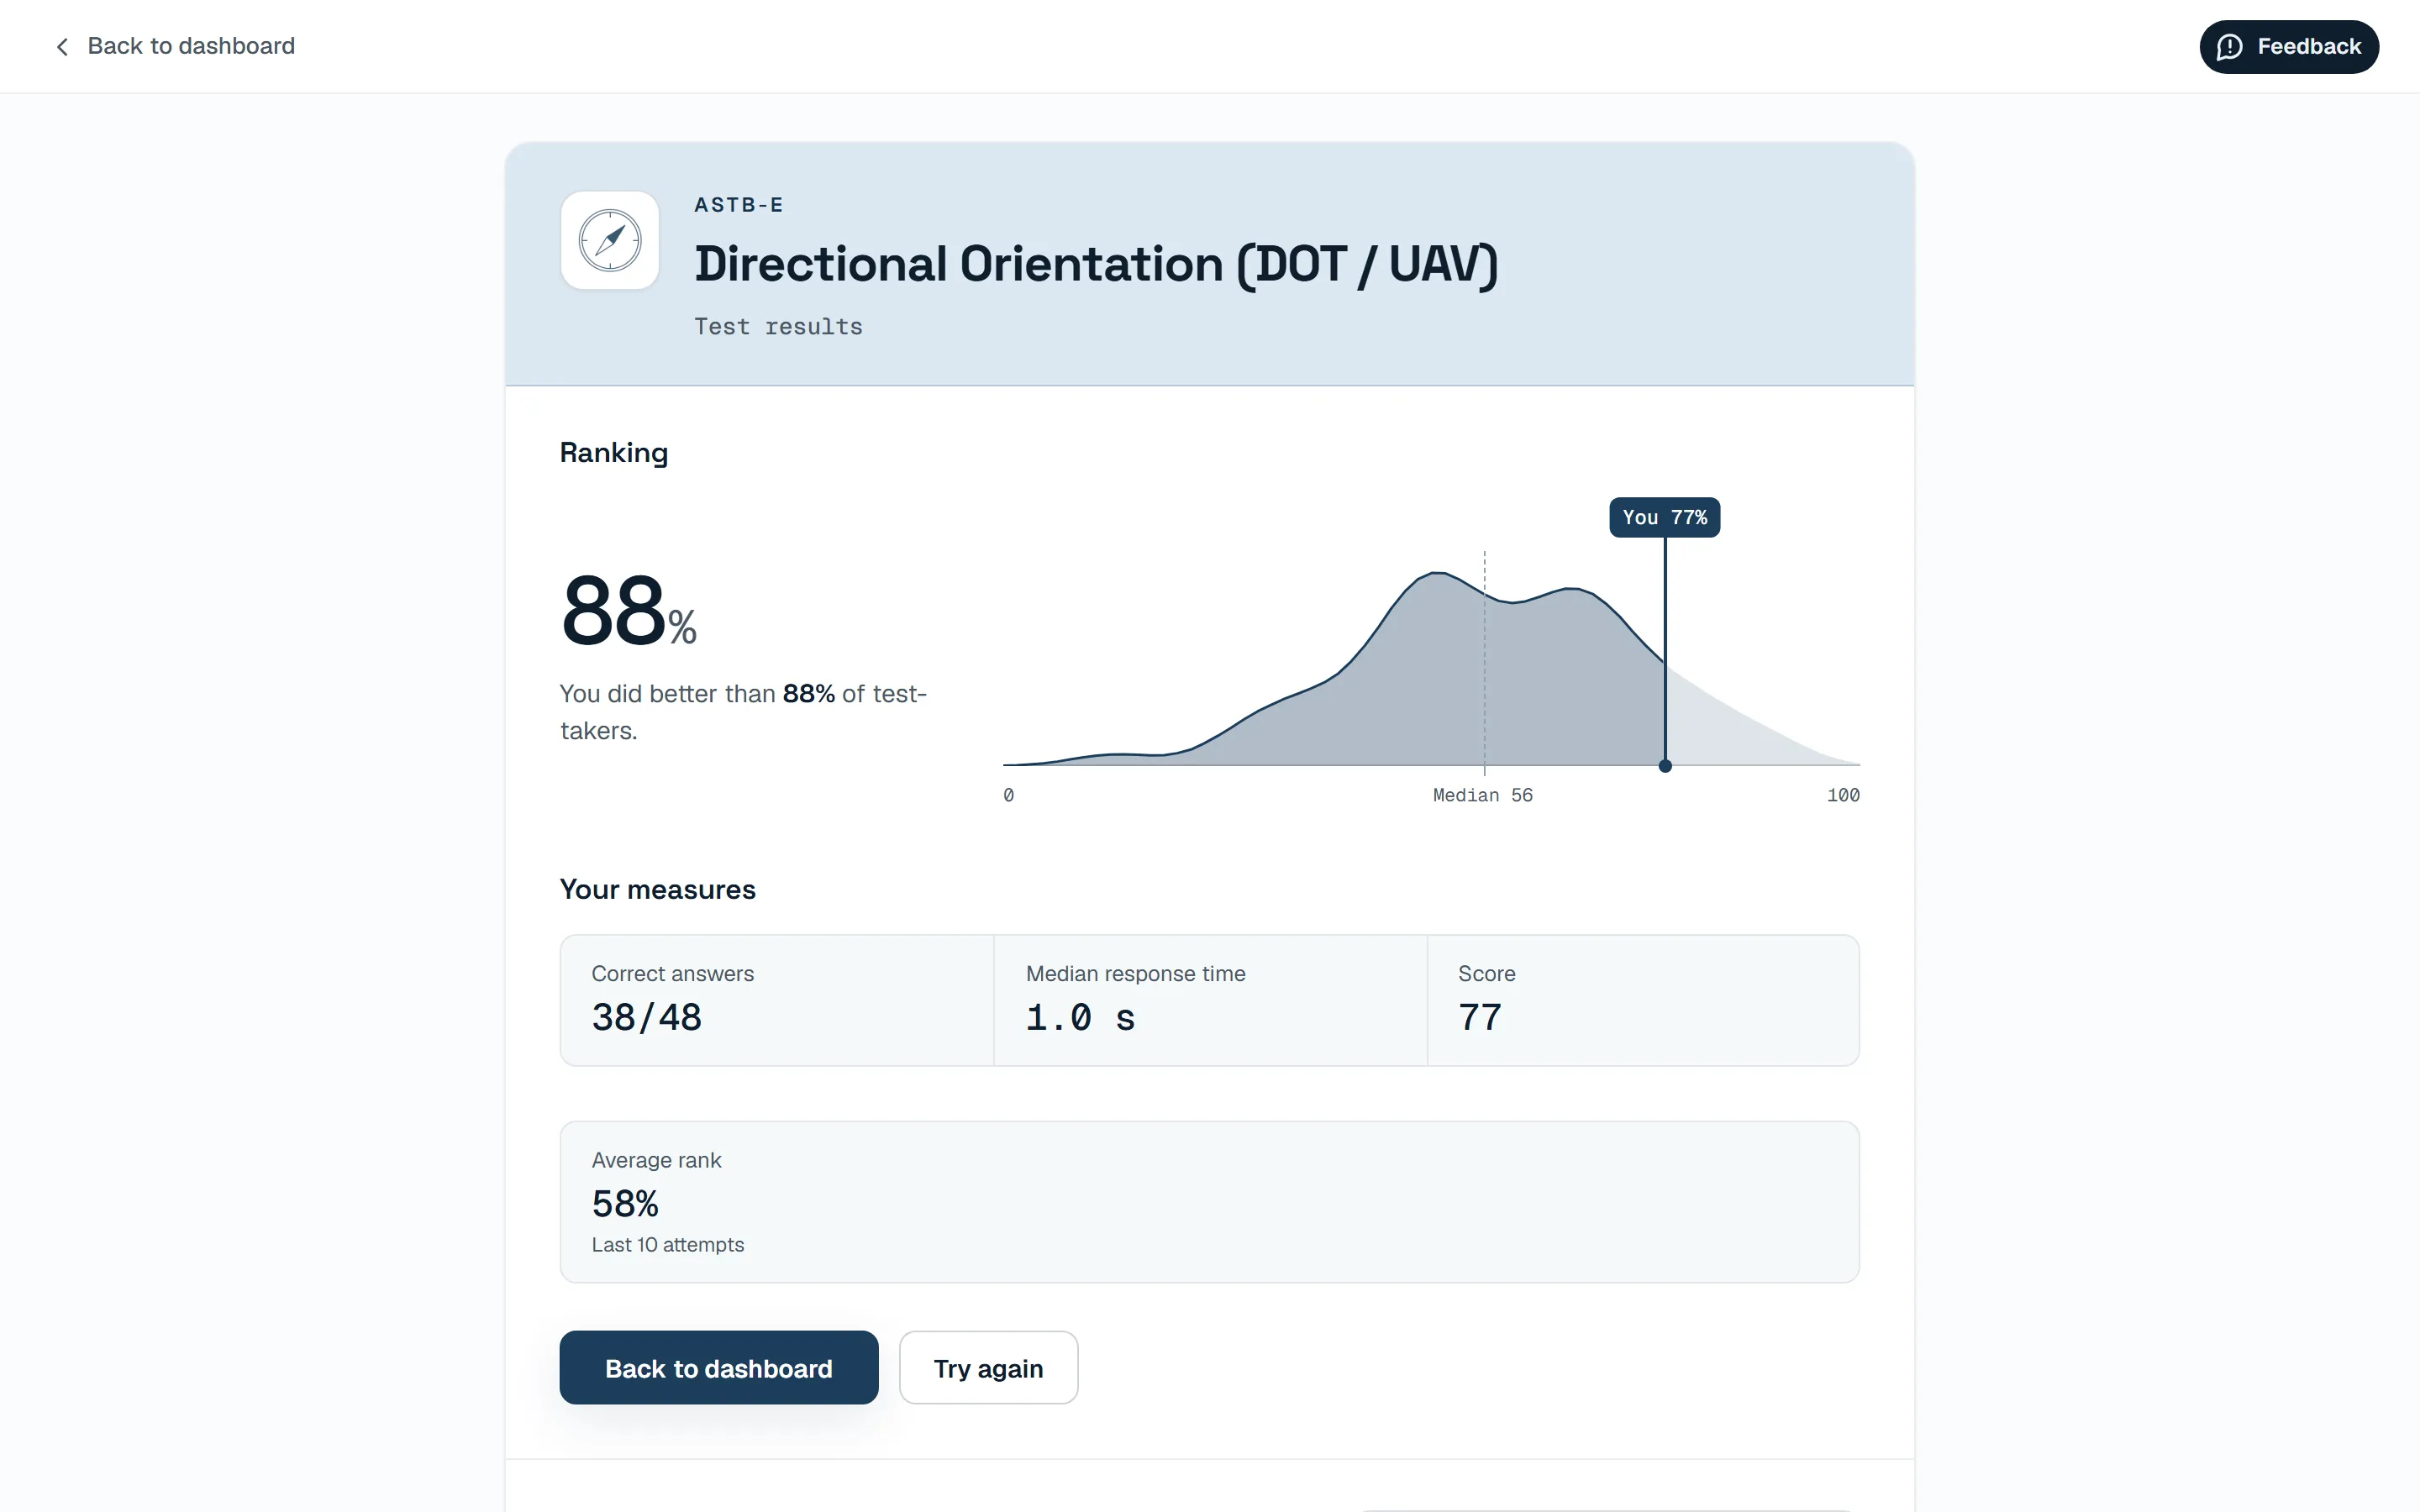Image resolution: width=2420 pixels, height=1512 pixels.
Task: Click the compass icon beside the test title
Action: pos(610,241)
